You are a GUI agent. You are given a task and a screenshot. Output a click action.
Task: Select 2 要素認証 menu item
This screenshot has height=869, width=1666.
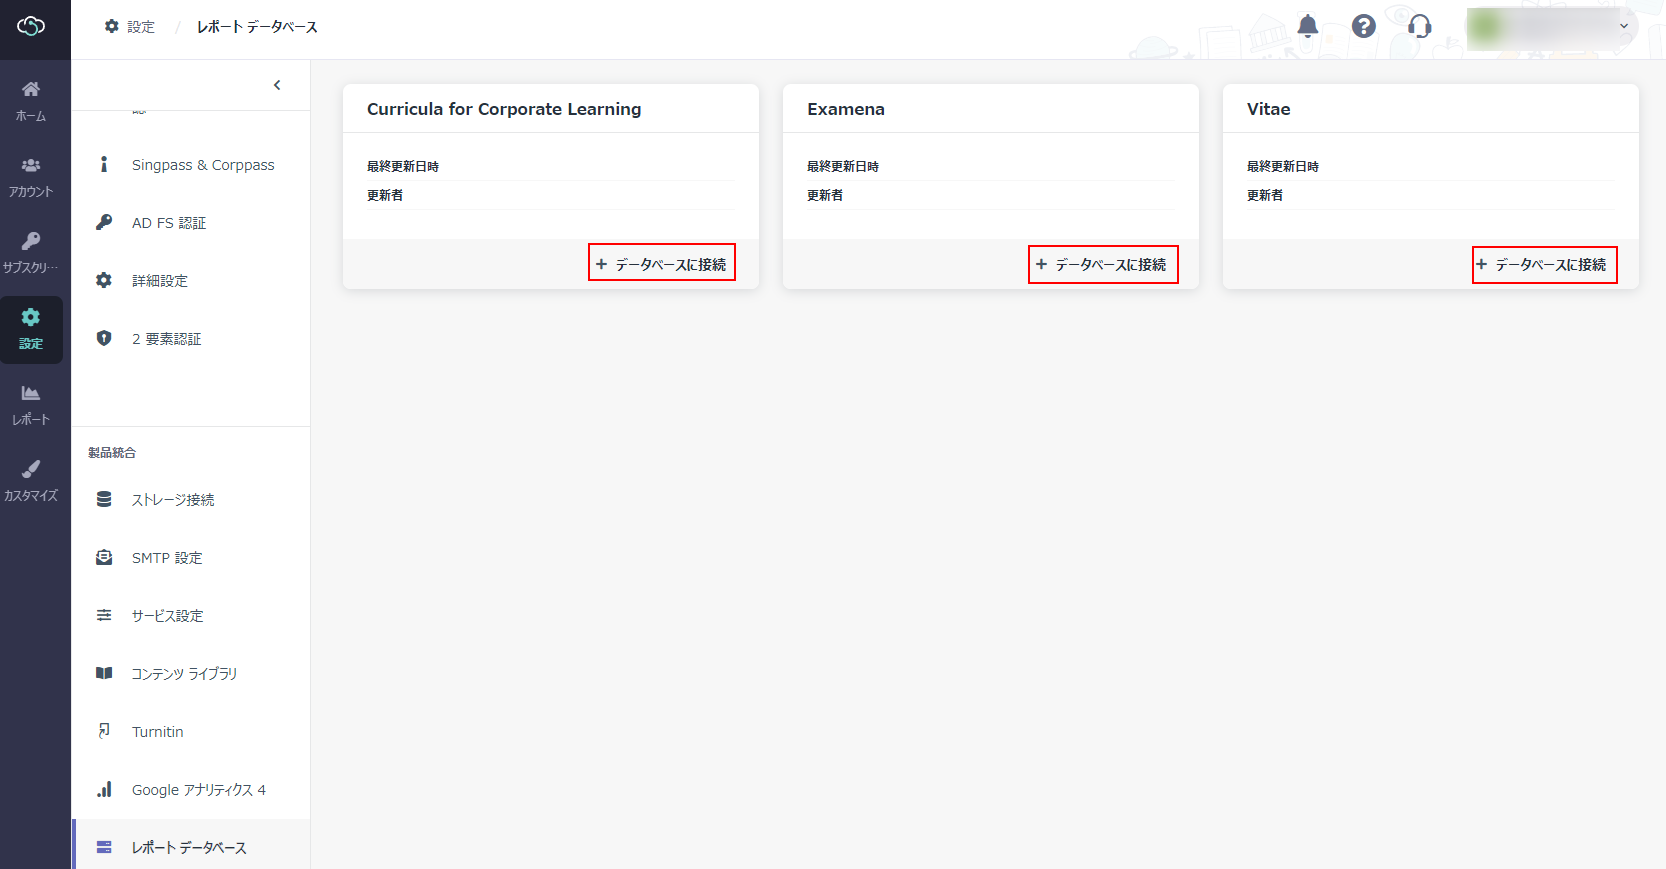point(191,339)
